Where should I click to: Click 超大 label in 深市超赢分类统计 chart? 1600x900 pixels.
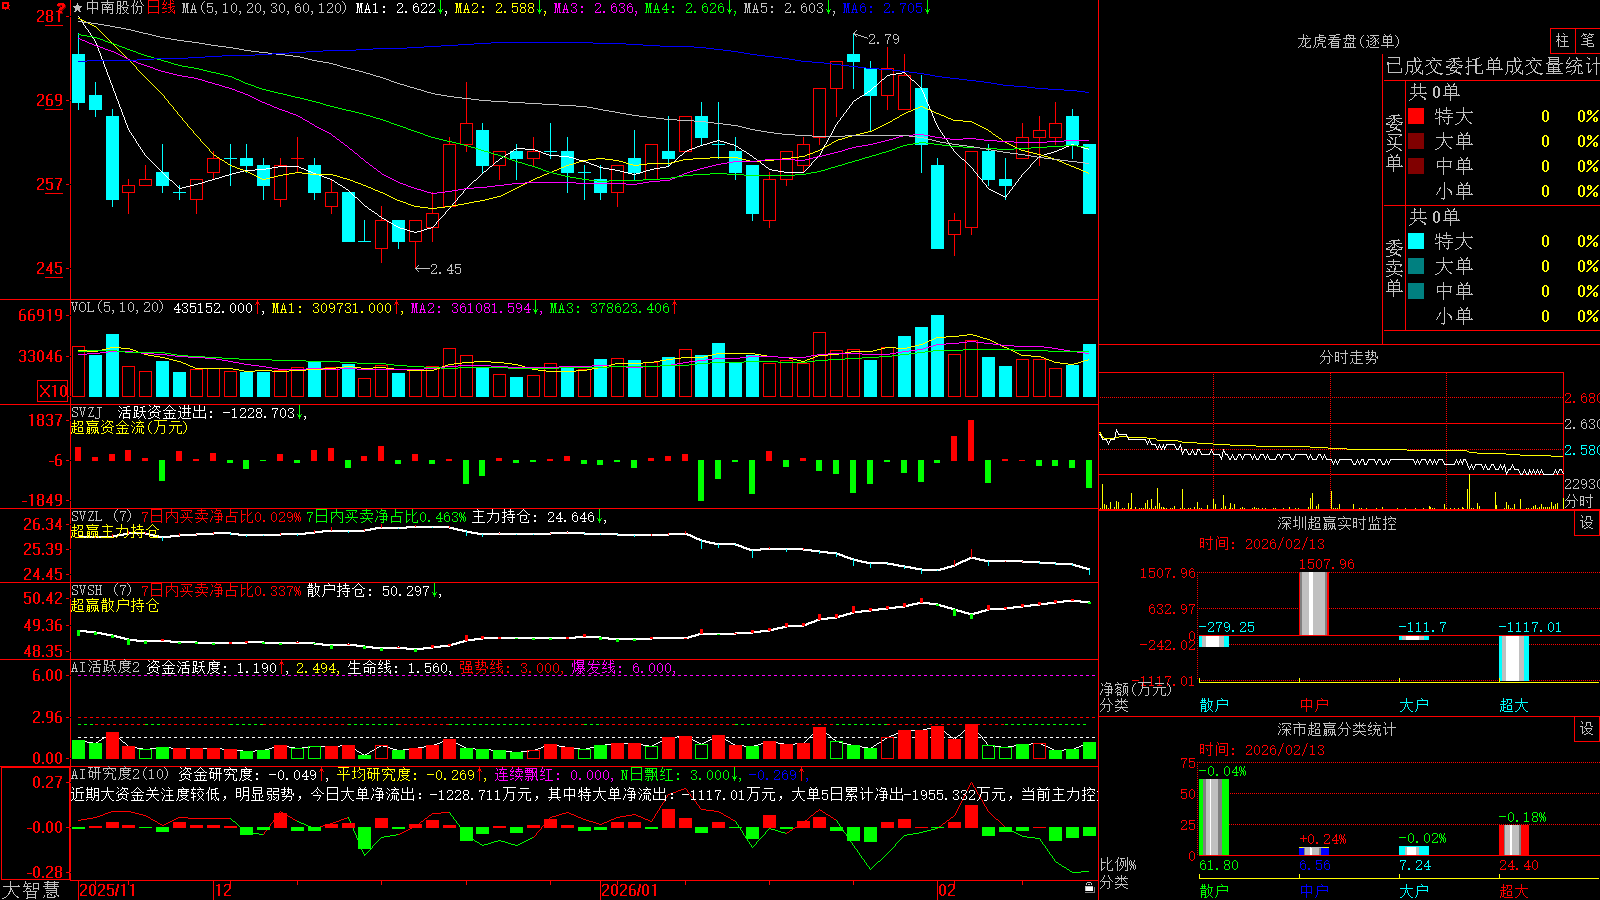click(x=1514, y=891)
